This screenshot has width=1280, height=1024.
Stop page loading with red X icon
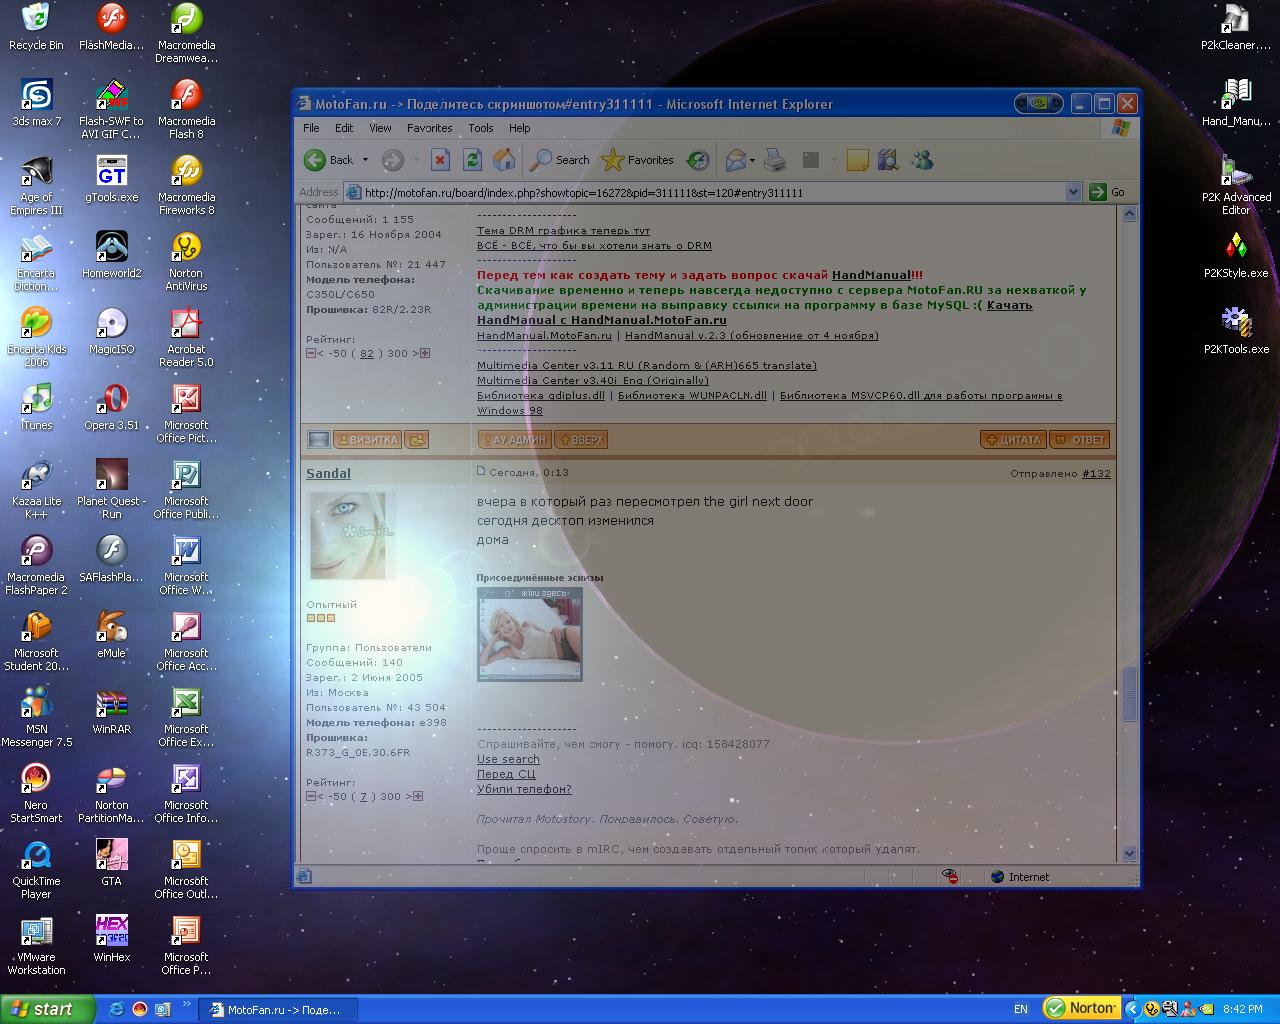(440, 160)
